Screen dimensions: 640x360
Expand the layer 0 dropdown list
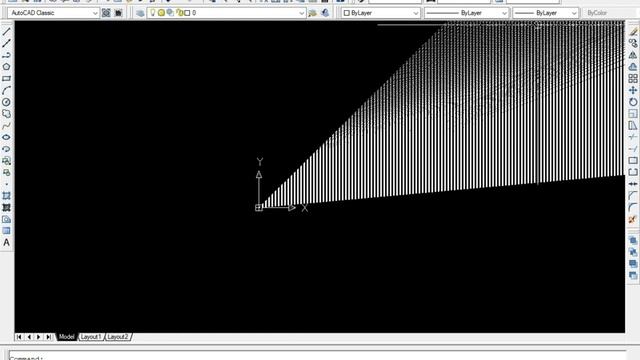pos(302,13)
